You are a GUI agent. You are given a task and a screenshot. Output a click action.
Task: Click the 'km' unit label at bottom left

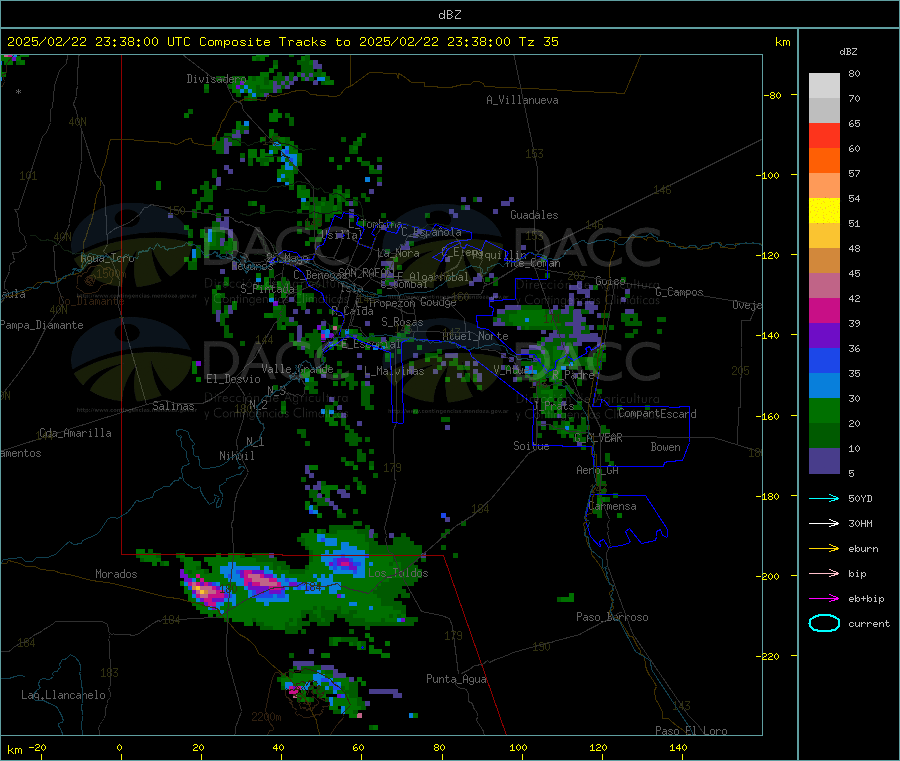14,750
